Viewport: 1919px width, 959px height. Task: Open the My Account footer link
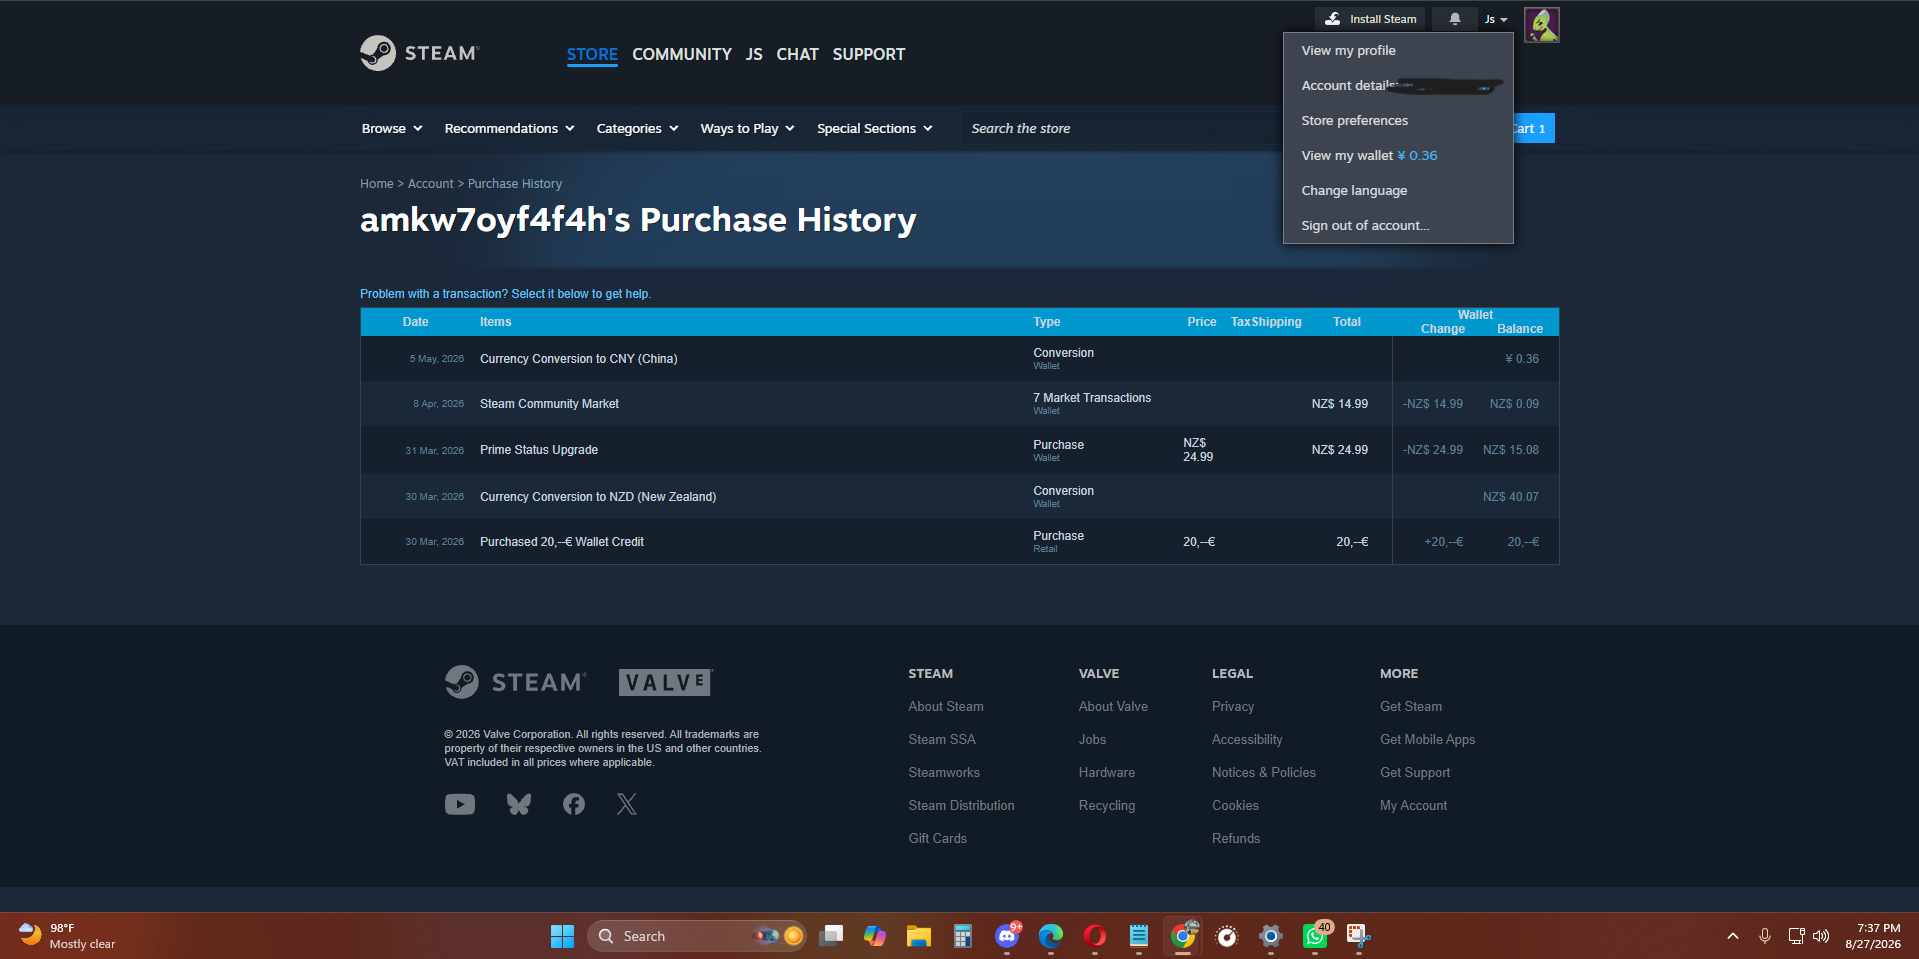pyautogui.click(x=1414, y=805)
